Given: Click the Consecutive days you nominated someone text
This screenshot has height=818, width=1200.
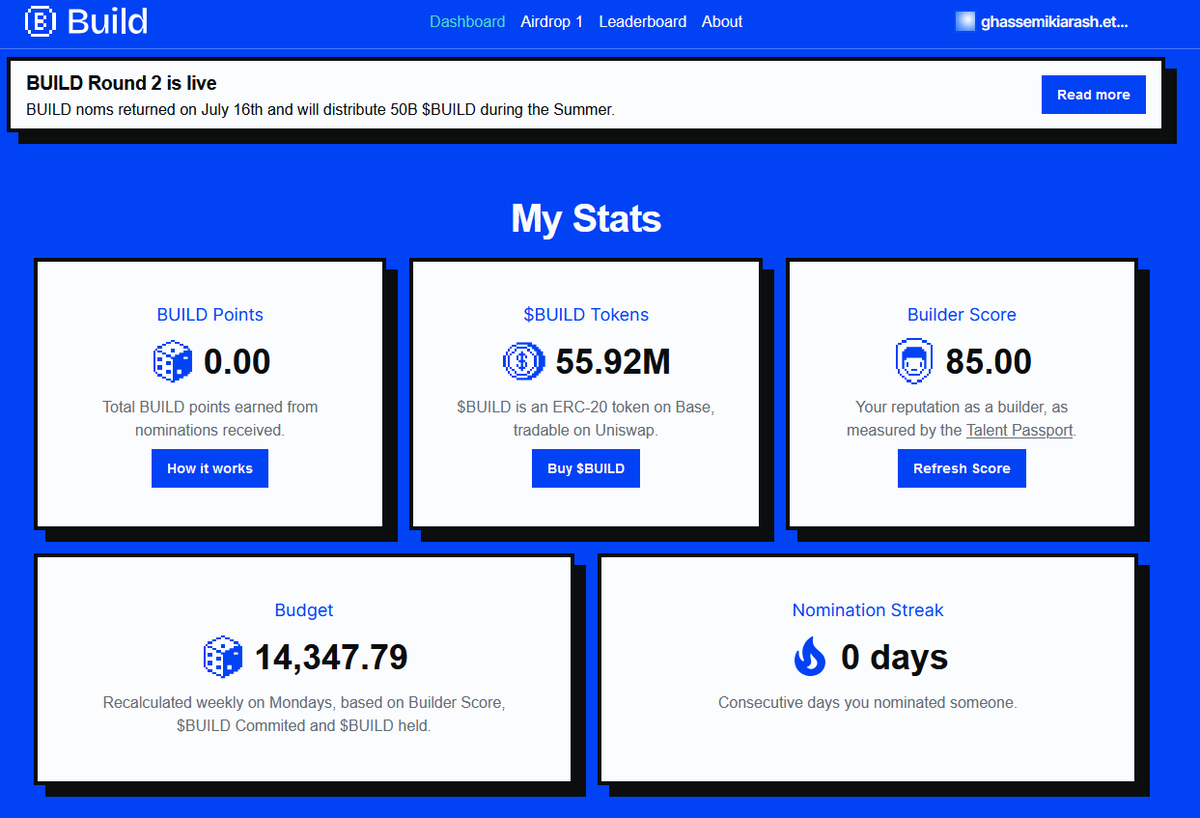Looking at the screenshot, I should pyautogui.click(x=868, y=703).
